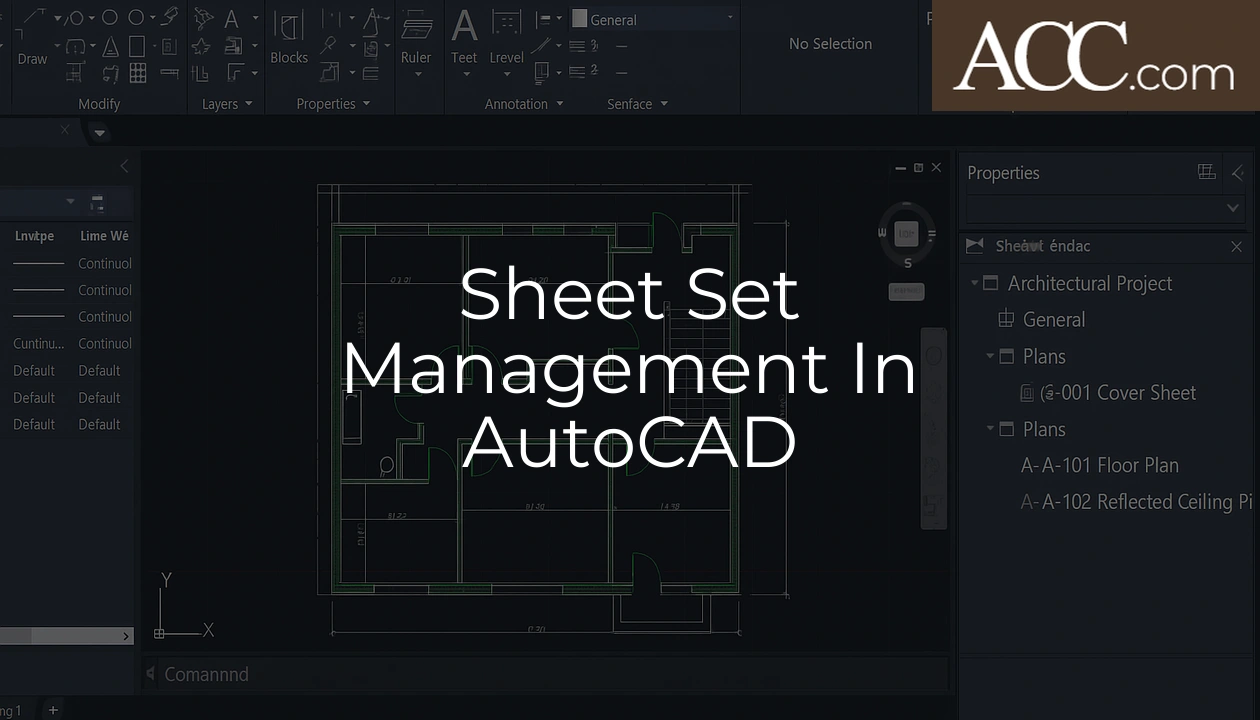This screenshot has height=720, width=1260.
Task: Click the ViewCube top face
Action: click(906, 234)
